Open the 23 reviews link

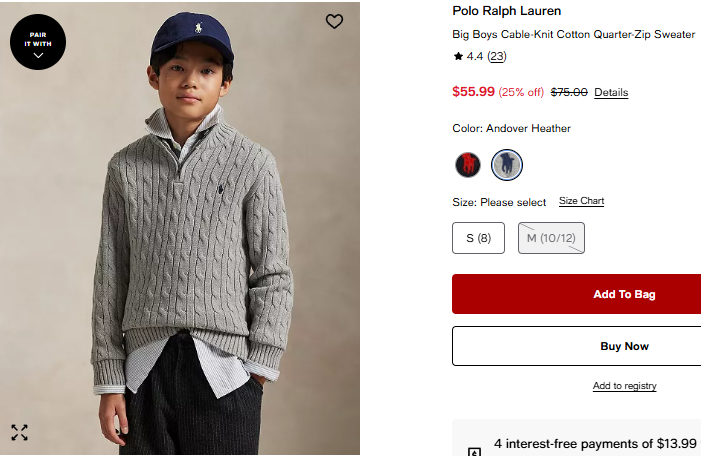click(496, 57)
